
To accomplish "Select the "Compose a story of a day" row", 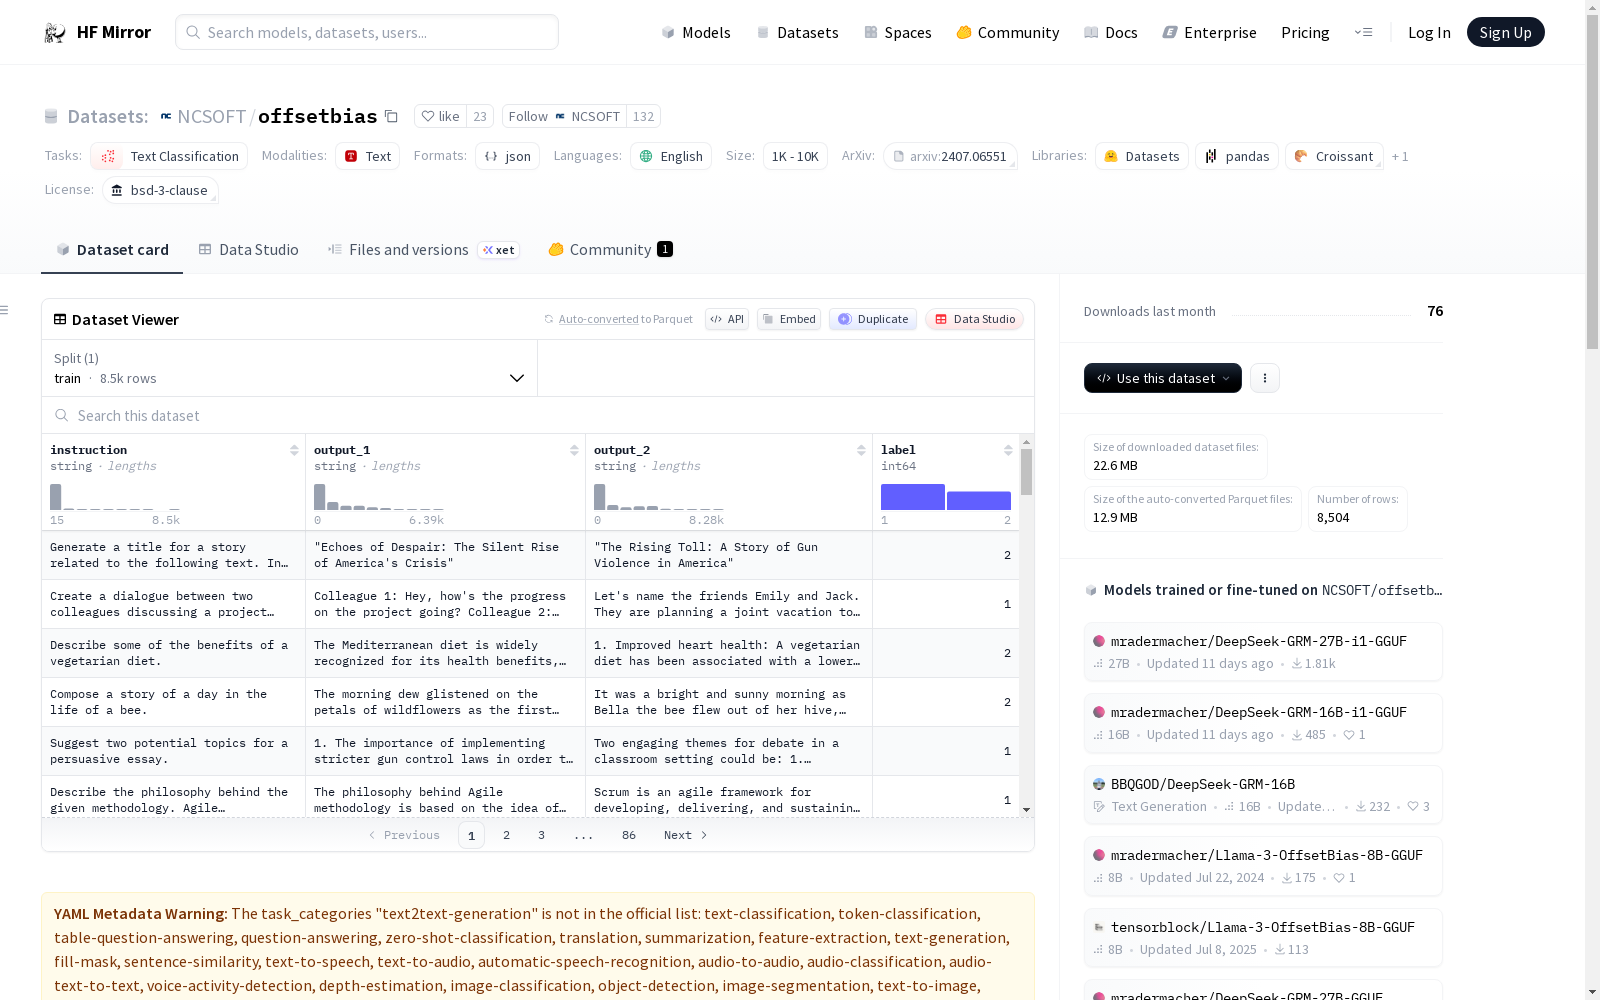I will click(530, 702).
